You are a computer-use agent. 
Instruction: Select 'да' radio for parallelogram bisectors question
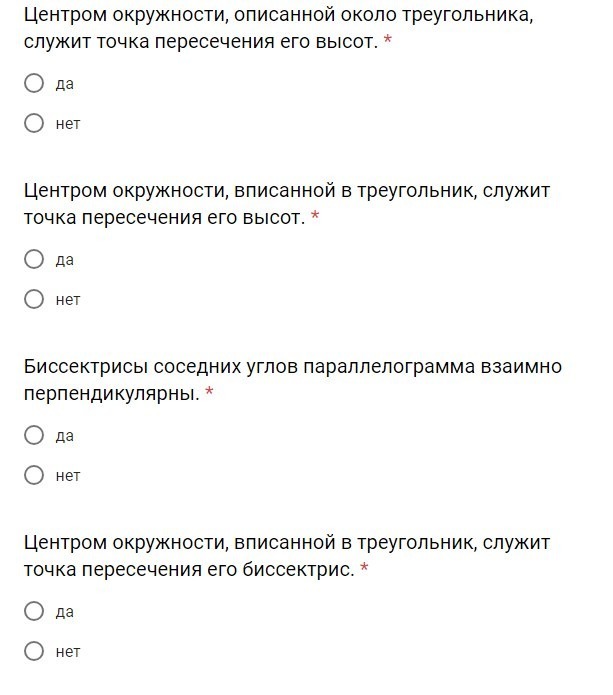[x=34, y=436]
